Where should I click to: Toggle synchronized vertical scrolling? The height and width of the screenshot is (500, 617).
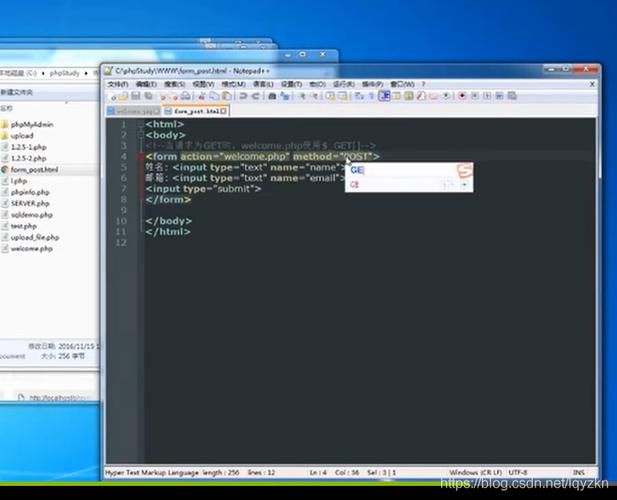[x=330, y=96]
